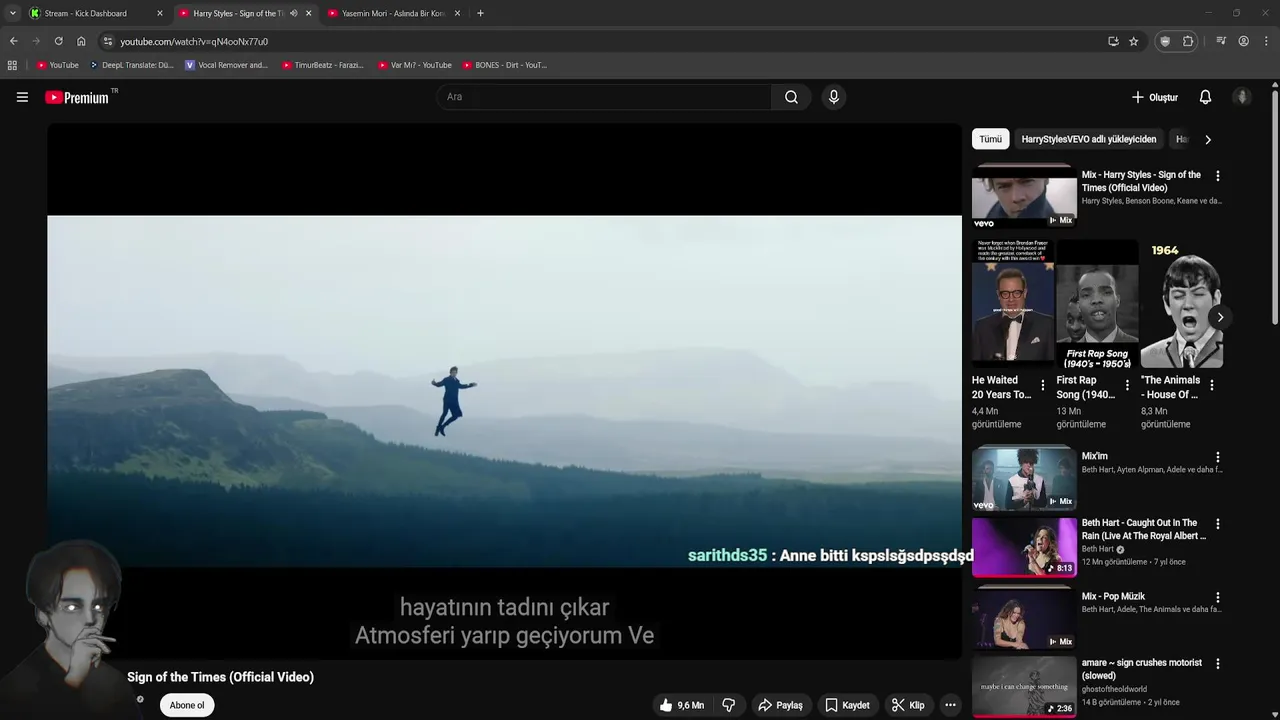Viewport: 1280px width, 720px height.
Task: Open Var Mı? - YouTube bookmark
Action: (414, 65)
